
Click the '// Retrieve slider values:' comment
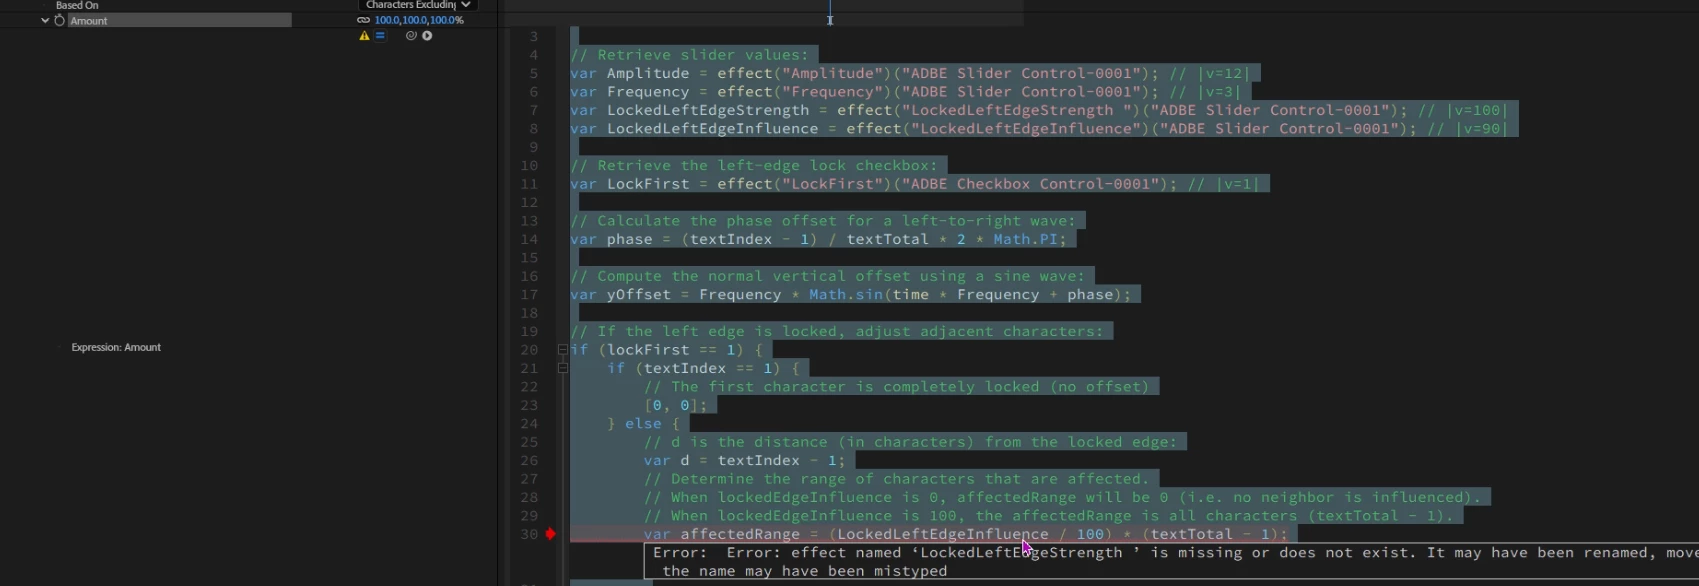[x=690, y=55]
